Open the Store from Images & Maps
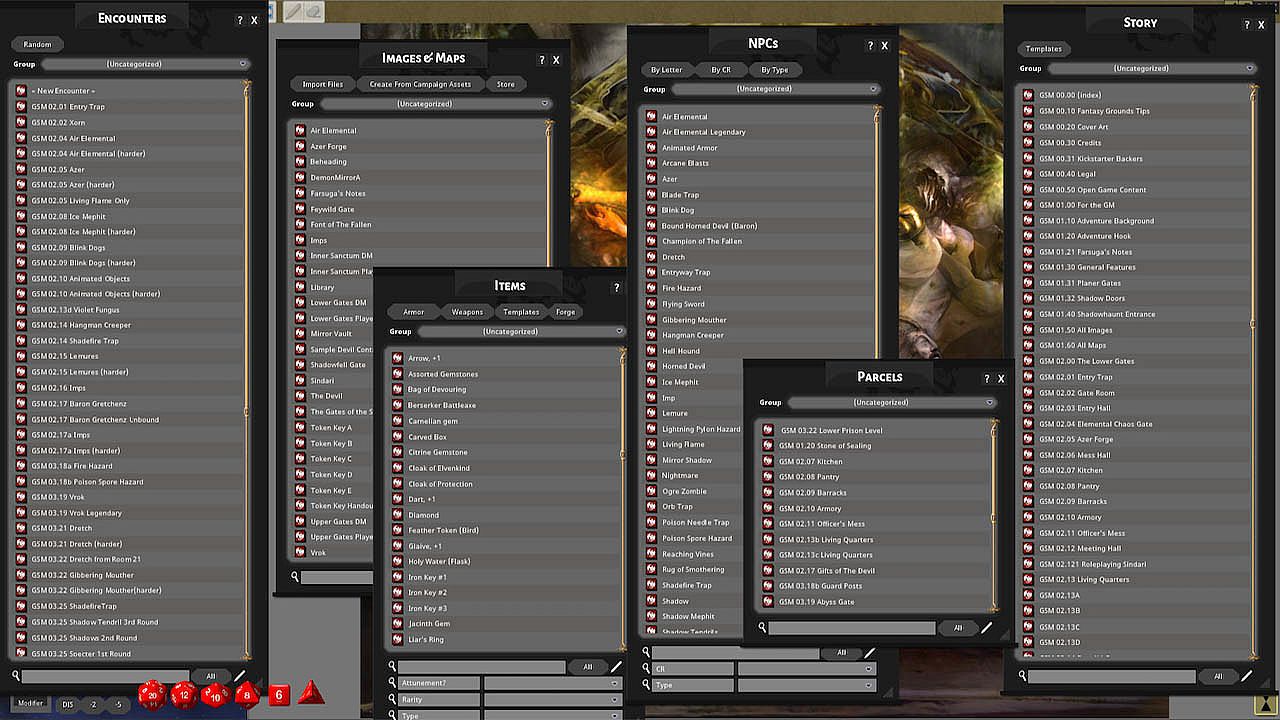The image size is (1280, 720). pyautogui.click(x=506, y=84)
